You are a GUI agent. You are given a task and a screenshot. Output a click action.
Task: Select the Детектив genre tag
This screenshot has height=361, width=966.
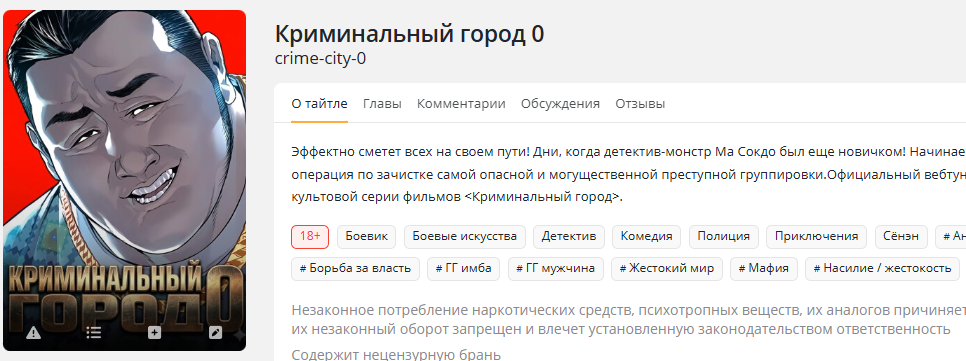point(569,237)
